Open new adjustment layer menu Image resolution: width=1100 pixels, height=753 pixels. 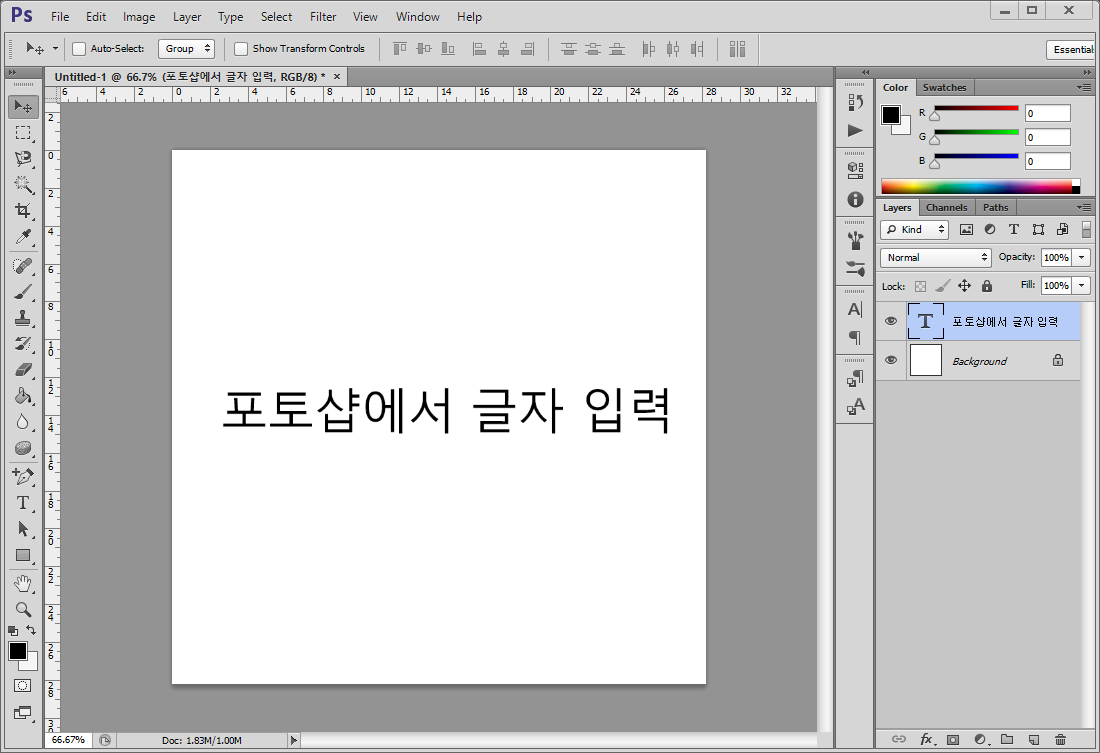point(981,740)
